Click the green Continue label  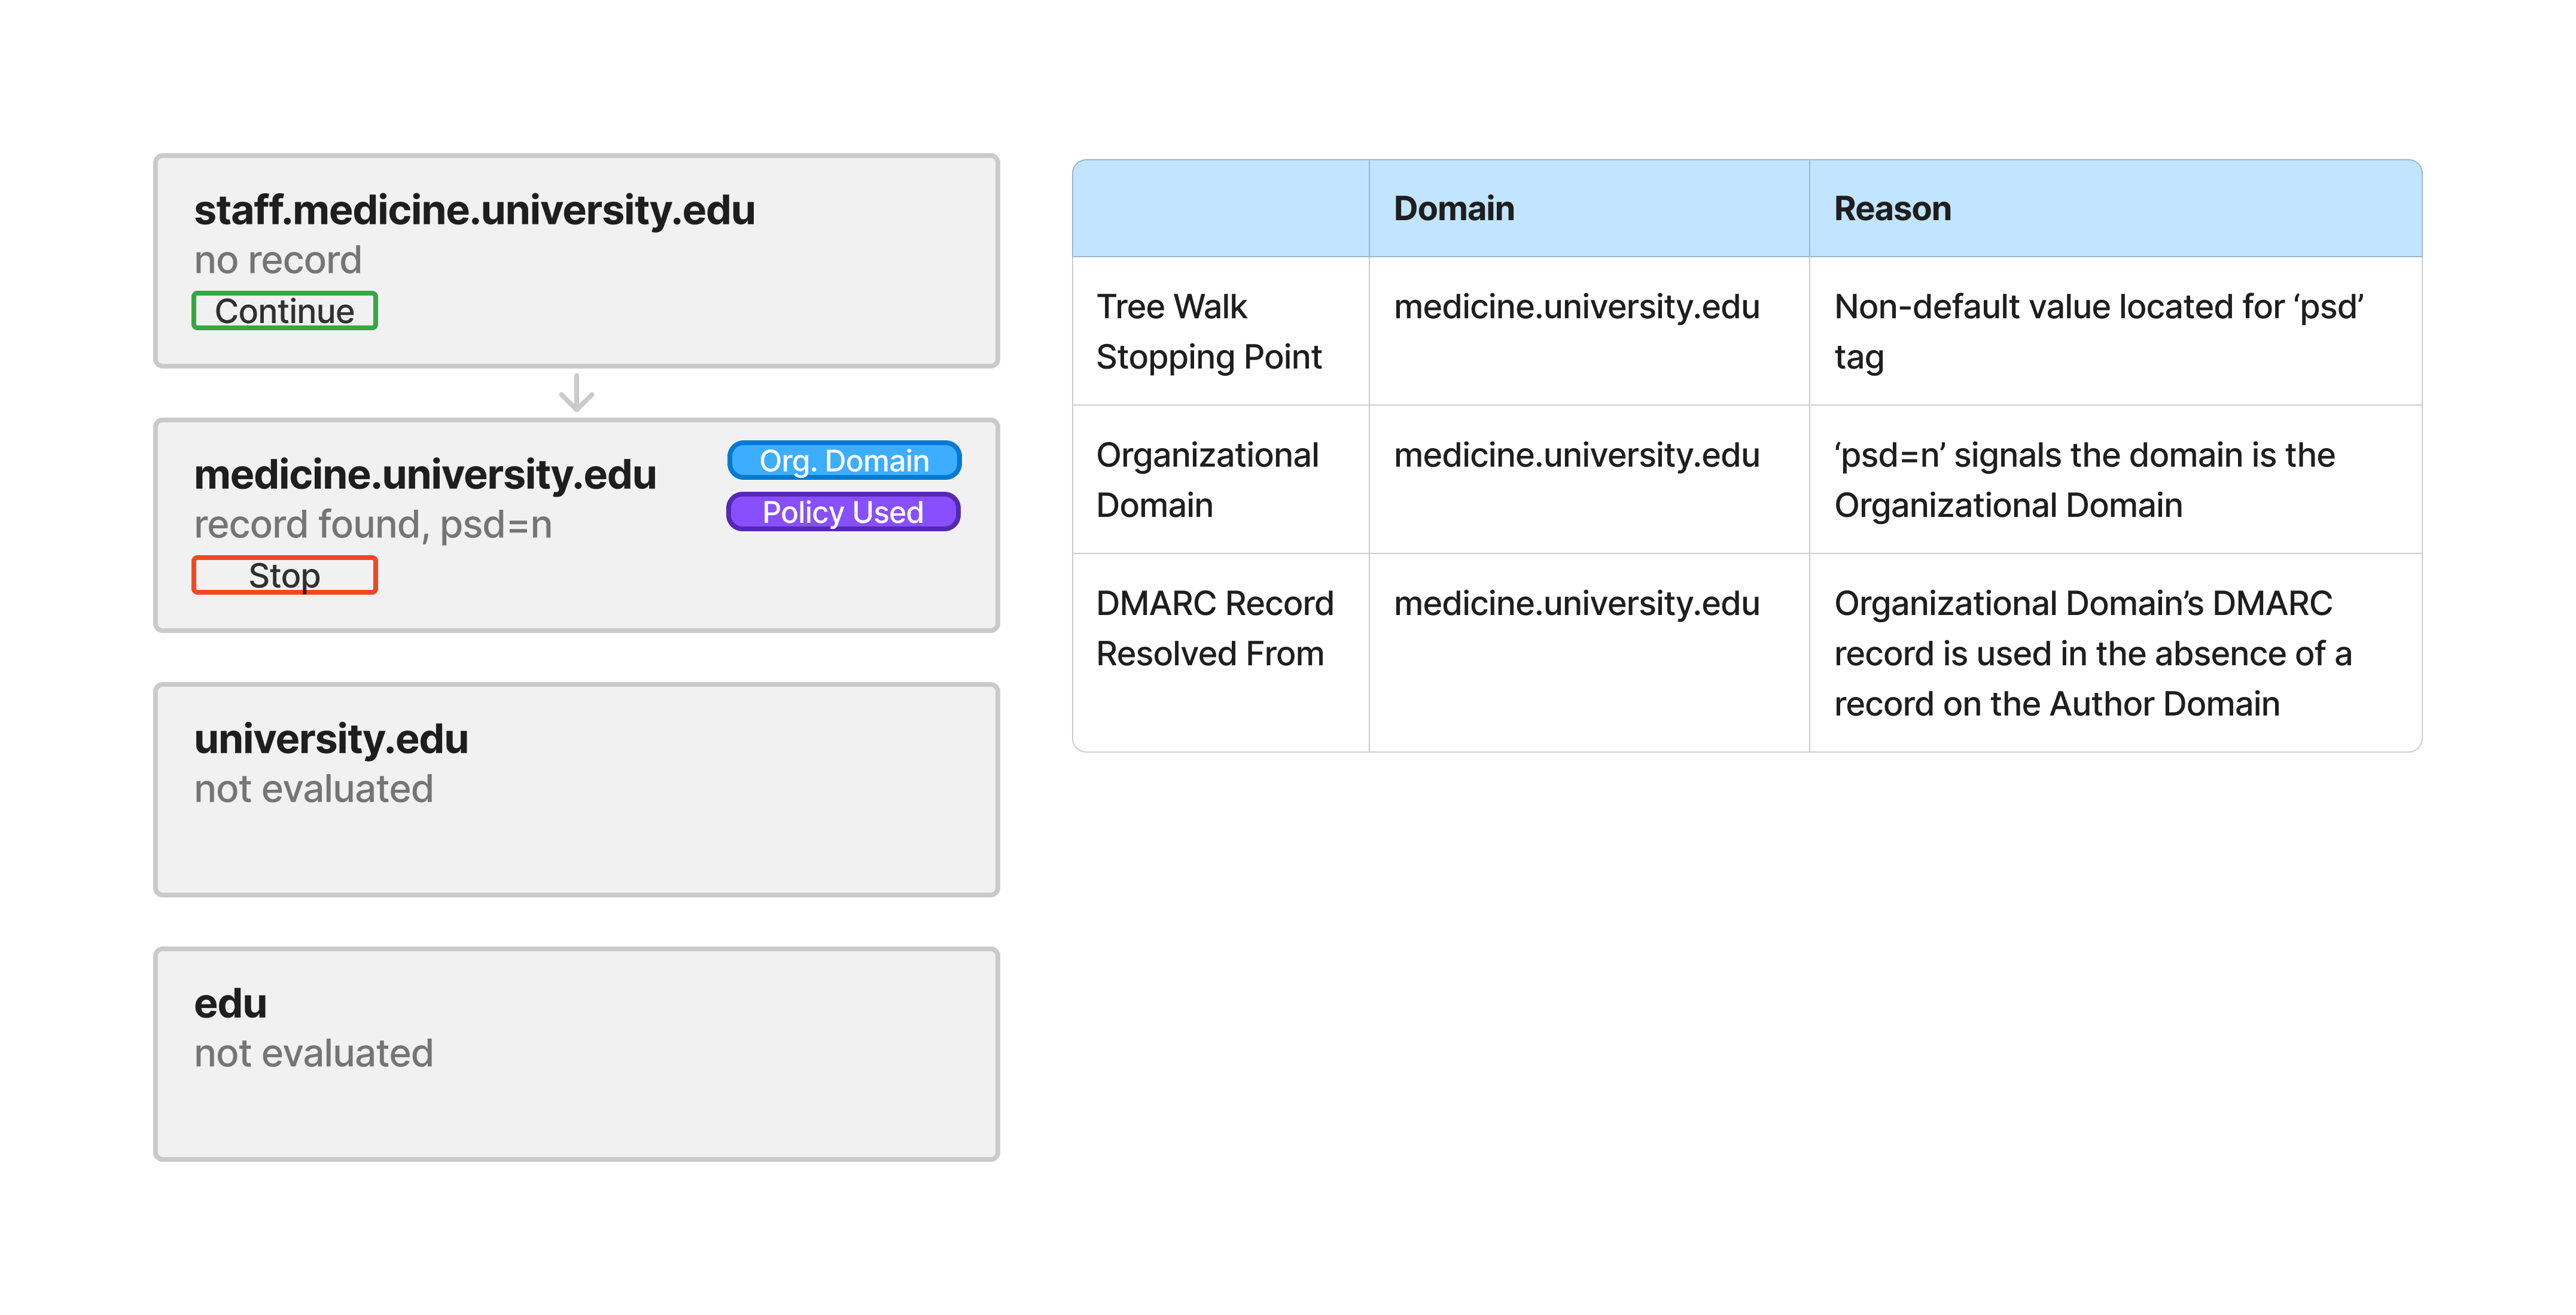click(x=284, y=311)
